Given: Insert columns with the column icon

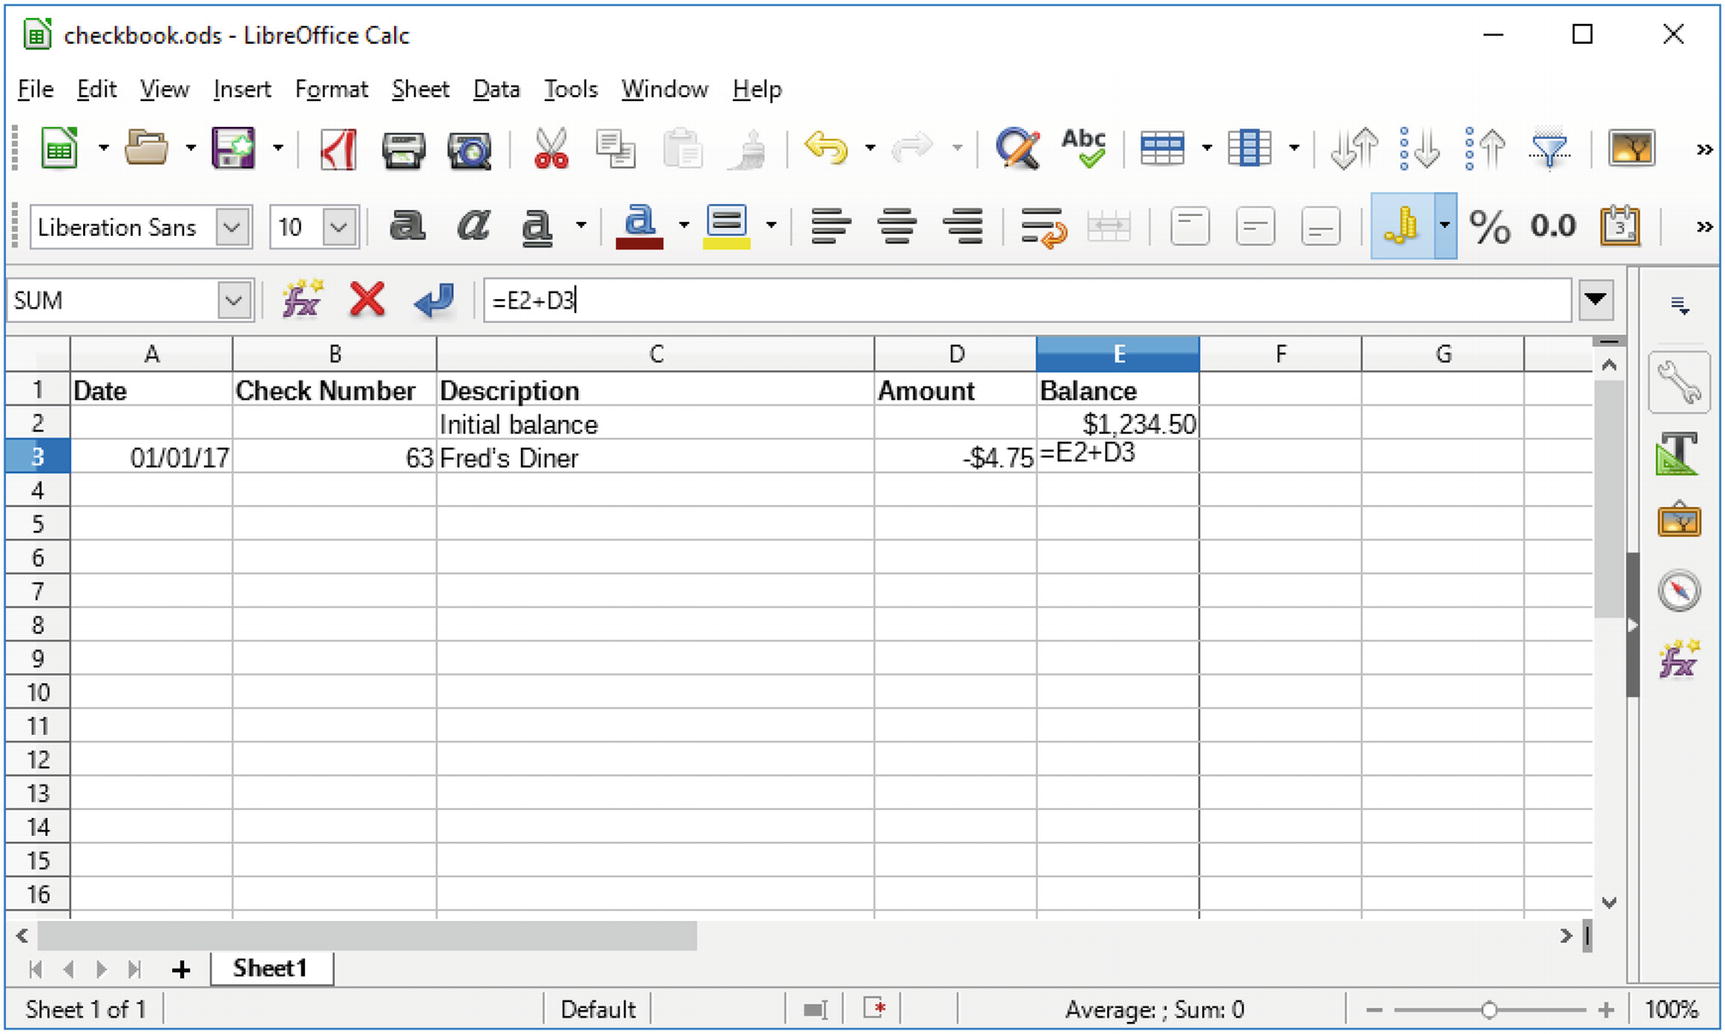Looking at the screenshot, I should point(1249,149).
